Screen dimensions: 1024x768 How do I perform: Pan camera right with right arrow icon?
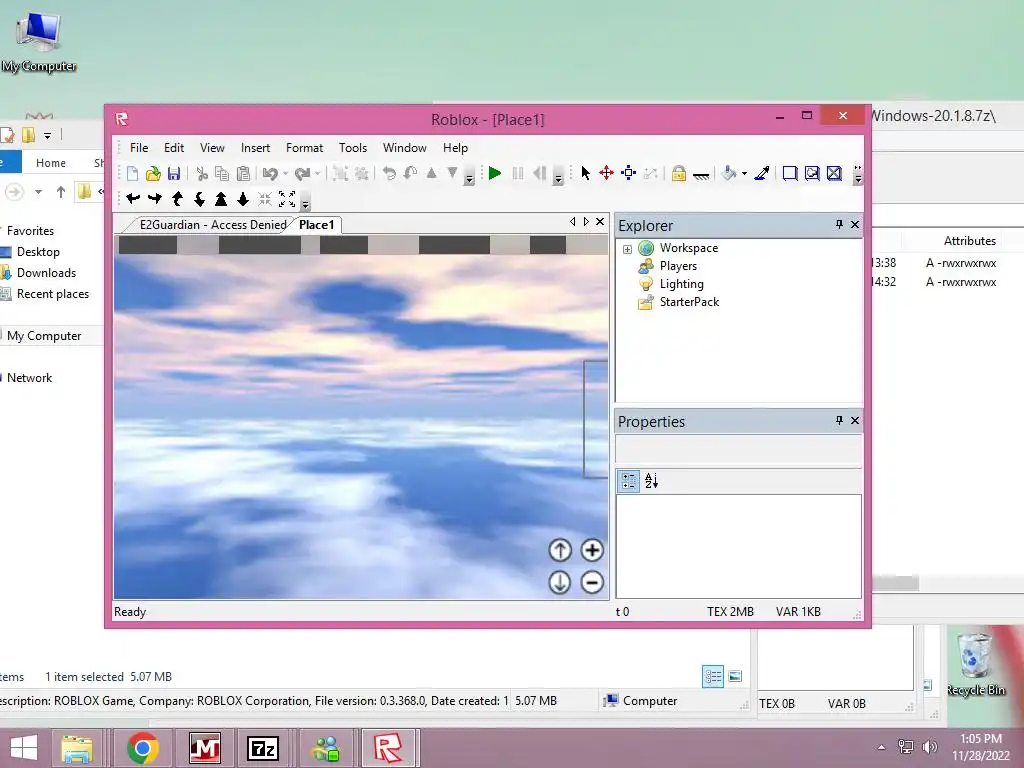pos(155,199)
